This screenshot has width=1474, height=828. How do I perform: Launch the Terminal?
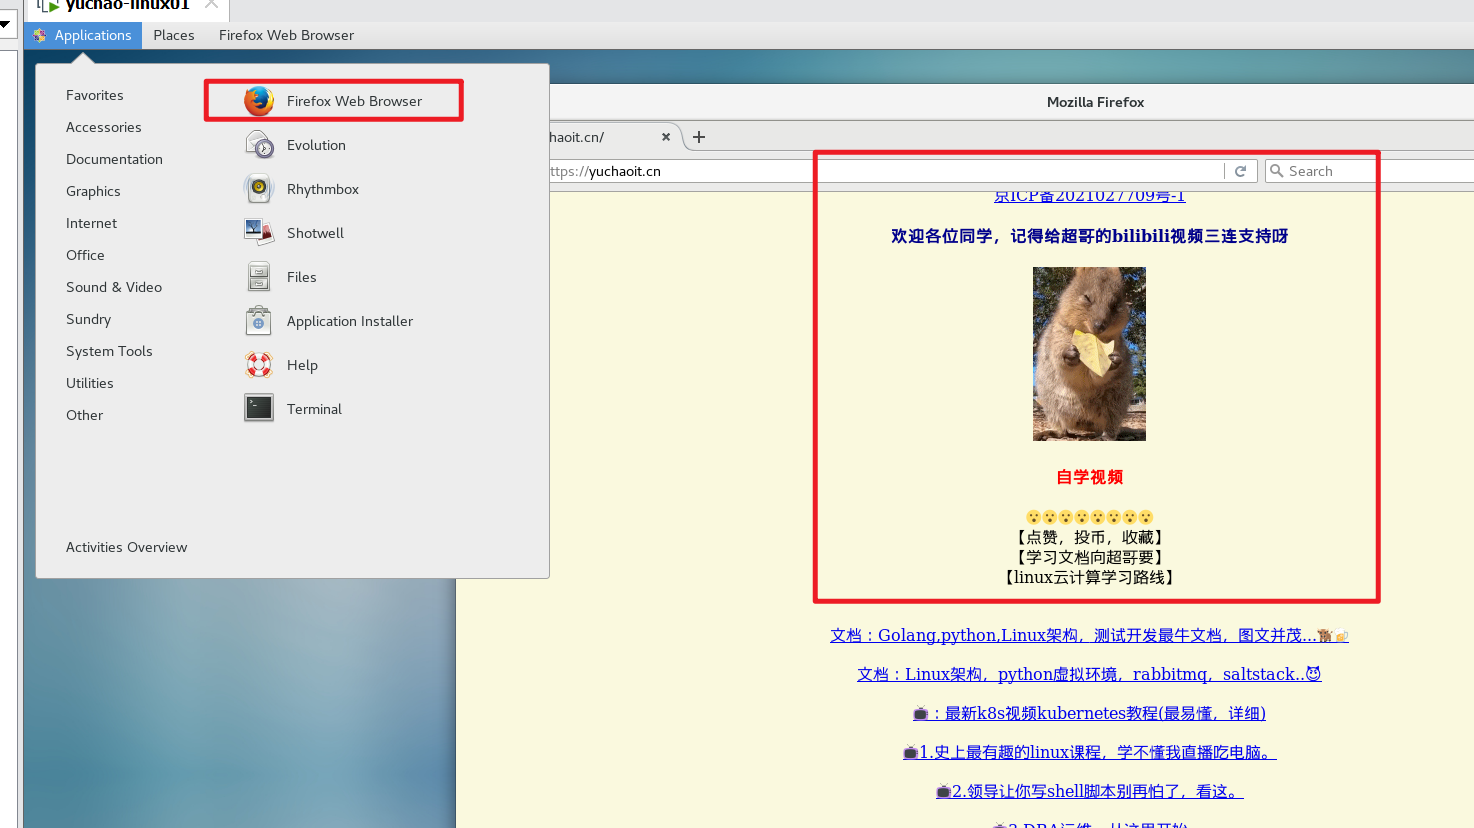[313, 409]
